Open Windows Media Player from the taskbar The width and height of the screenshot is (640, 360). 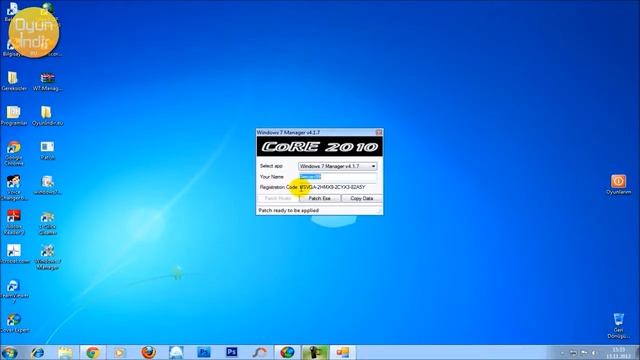(x=120, y=353)
